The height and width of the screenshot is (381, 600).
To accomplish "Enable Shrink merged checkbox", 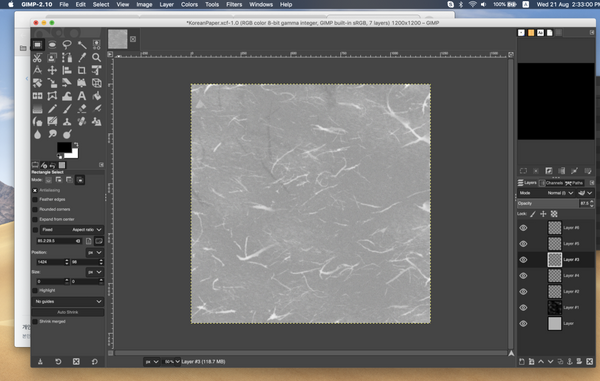I will tap(35, 322).
